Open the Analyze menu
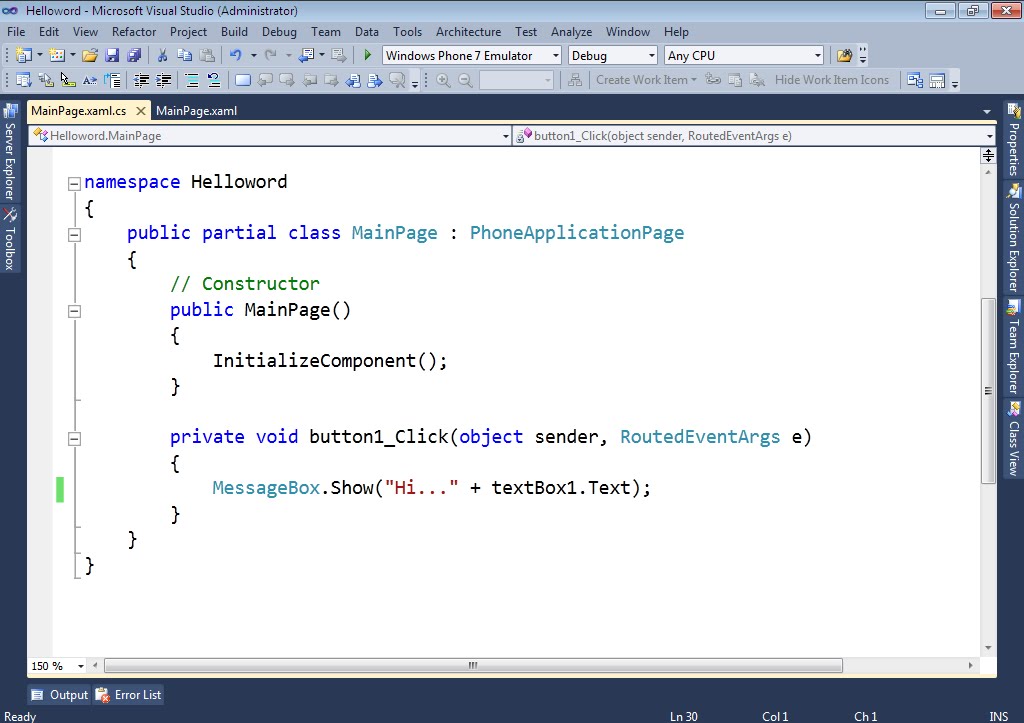Screen dimensions: 1024x723 (x=571, y=31)
